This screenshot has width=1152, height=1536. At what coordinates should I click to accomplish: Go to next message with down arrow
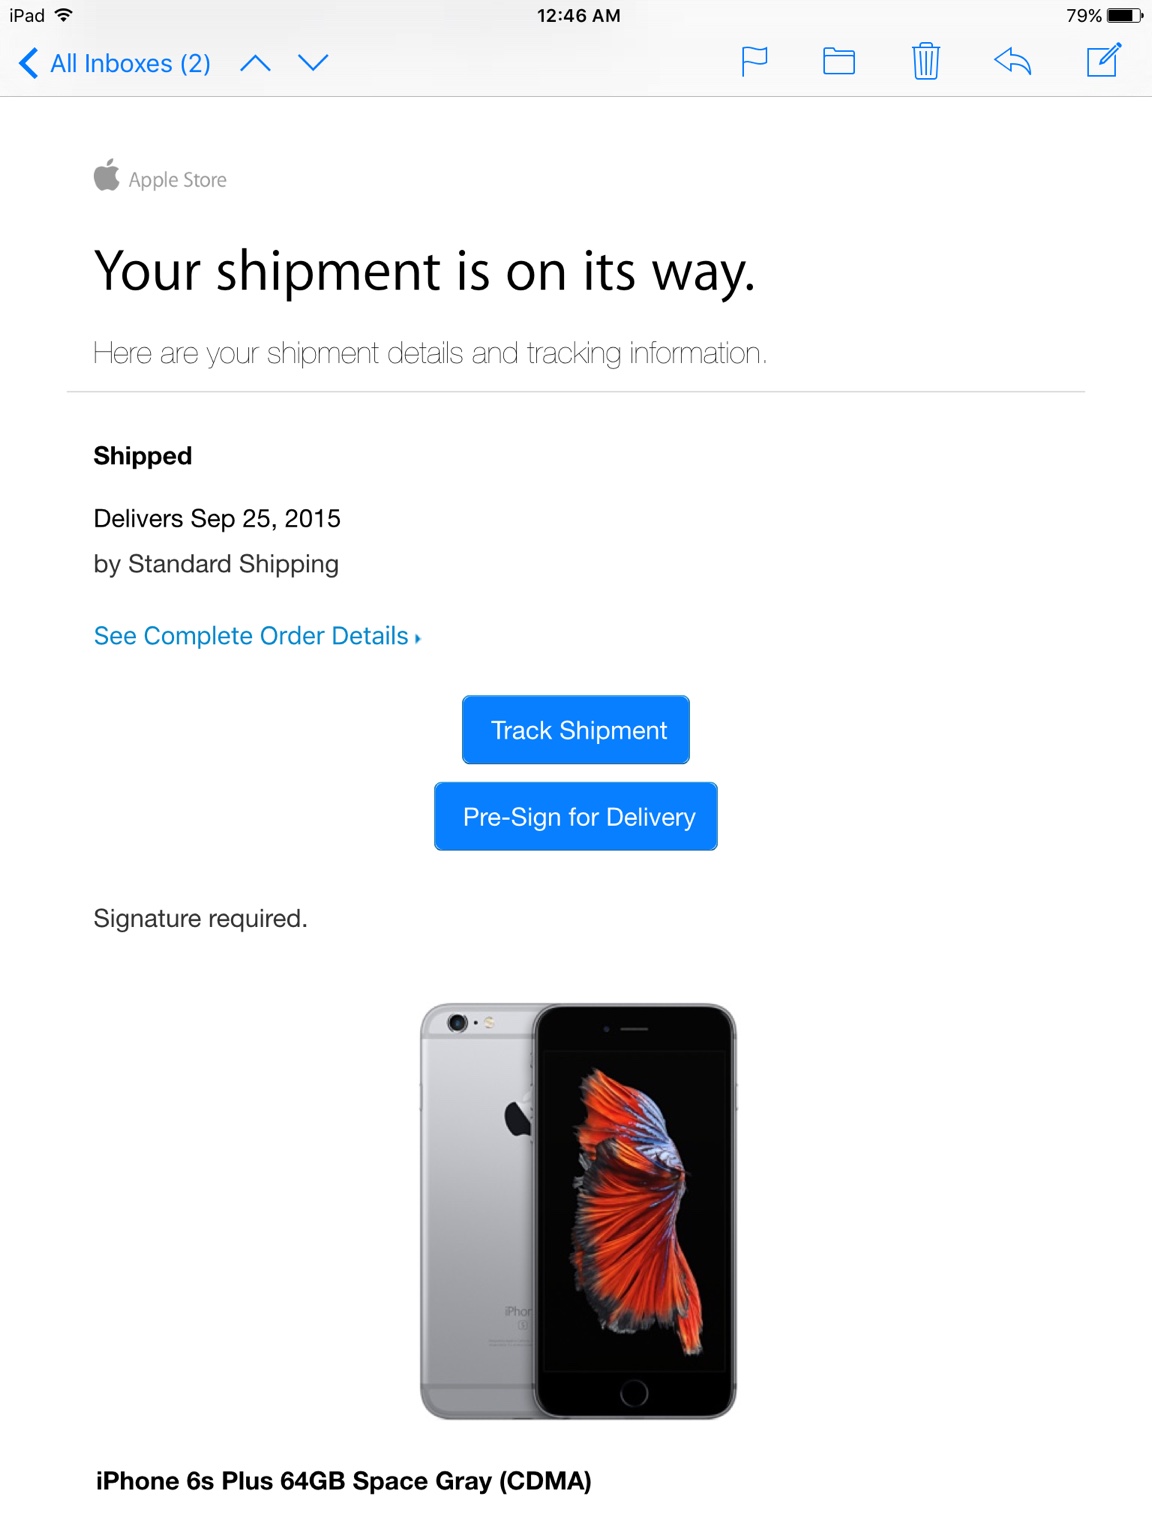point(313,63)
